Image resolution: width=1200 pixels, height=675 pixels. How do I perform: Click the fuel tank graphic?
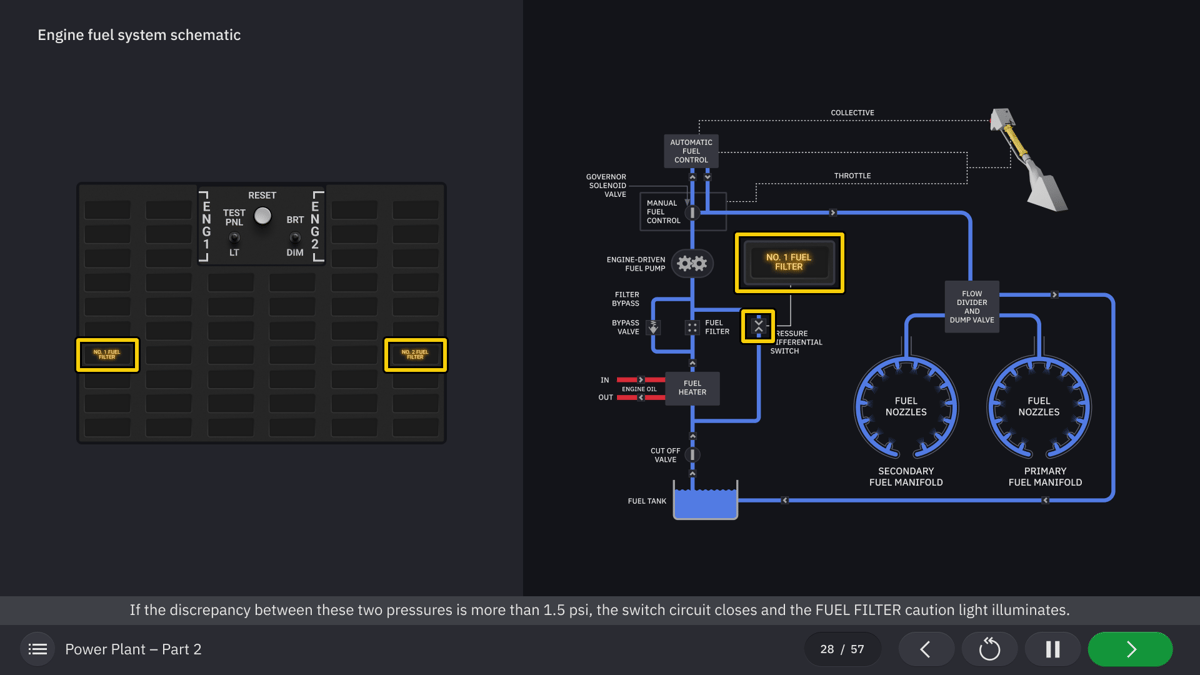705,501
